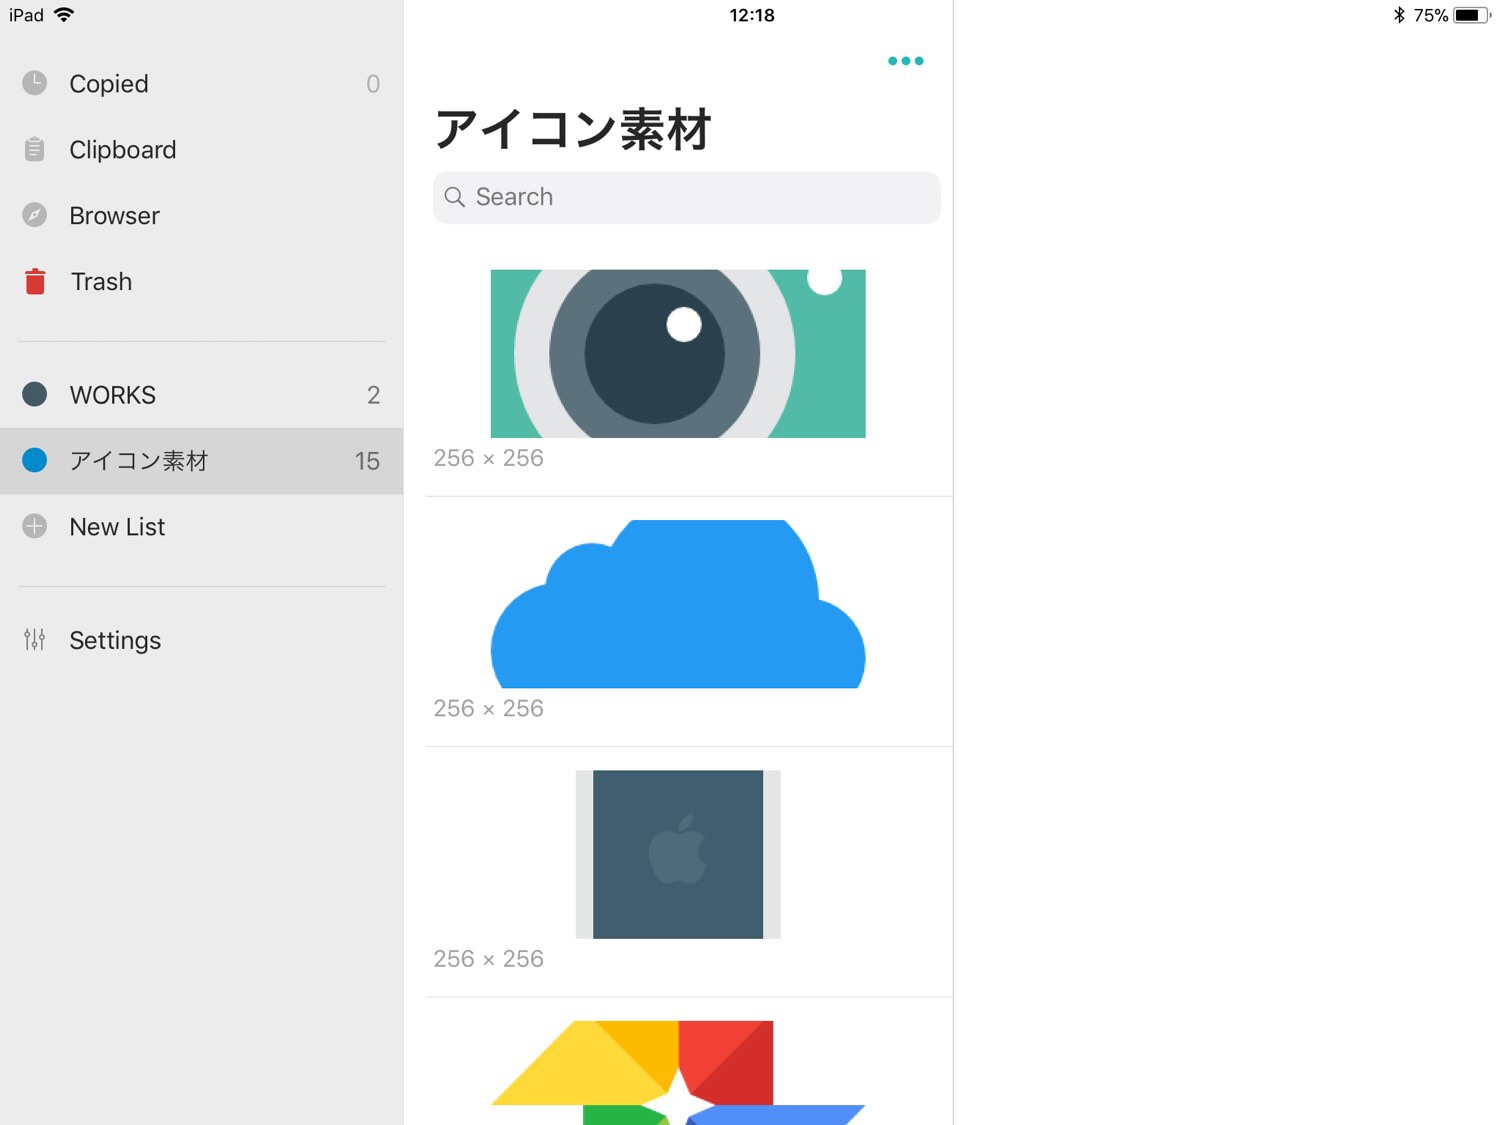Click the Wi-Fi status icon
Screen dimensions: 1500x1125
64,14
